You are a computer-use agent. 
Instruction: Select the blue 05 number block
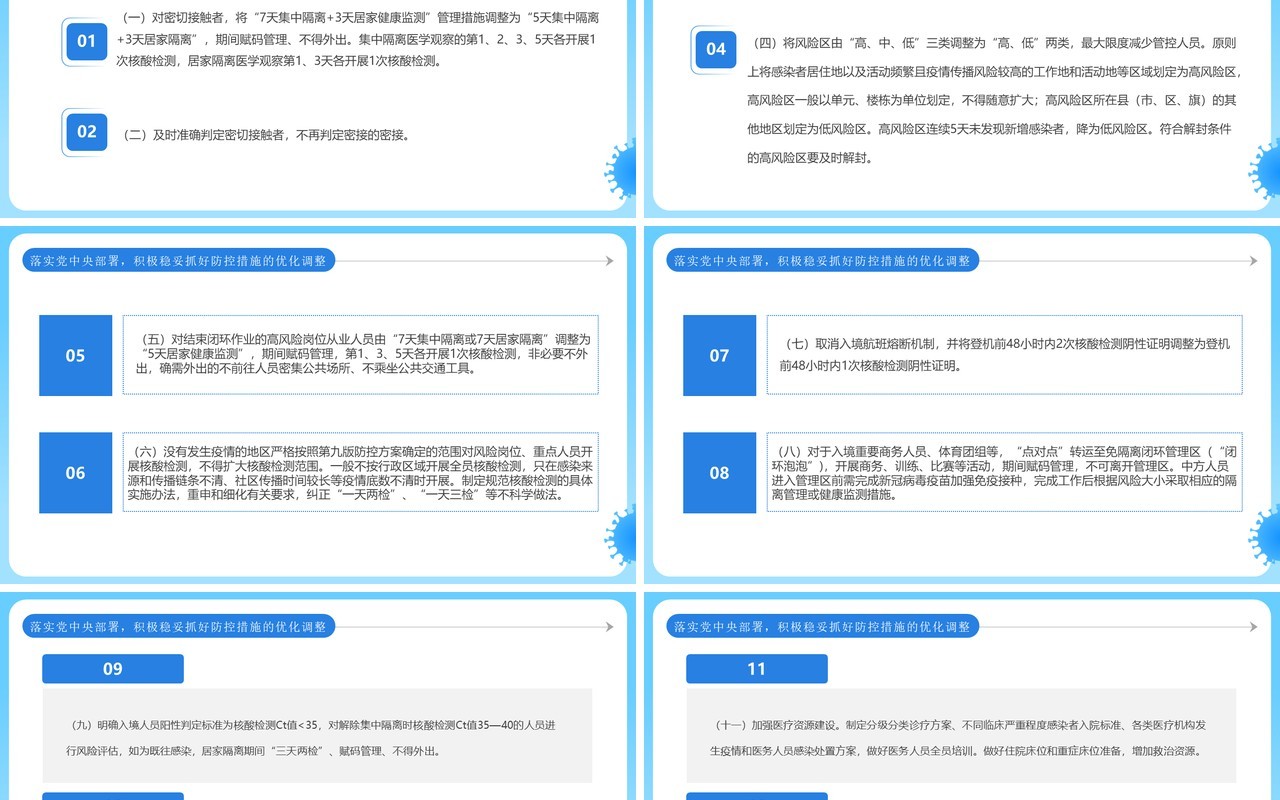coord(76,356)
